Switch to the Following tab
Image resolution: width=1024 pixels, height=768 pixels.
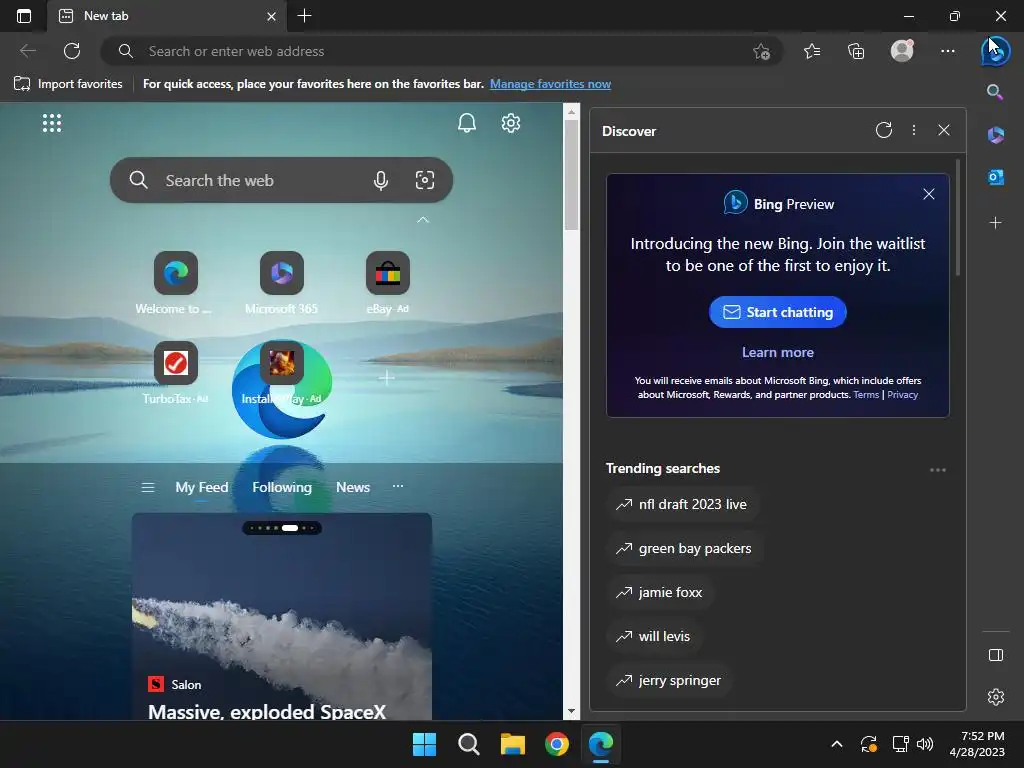[281, 487]
